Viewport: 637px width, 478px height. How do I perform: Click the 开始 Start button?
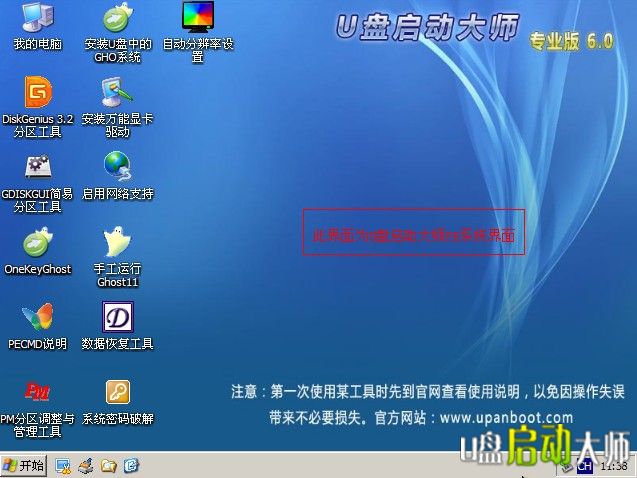point(24,466)
